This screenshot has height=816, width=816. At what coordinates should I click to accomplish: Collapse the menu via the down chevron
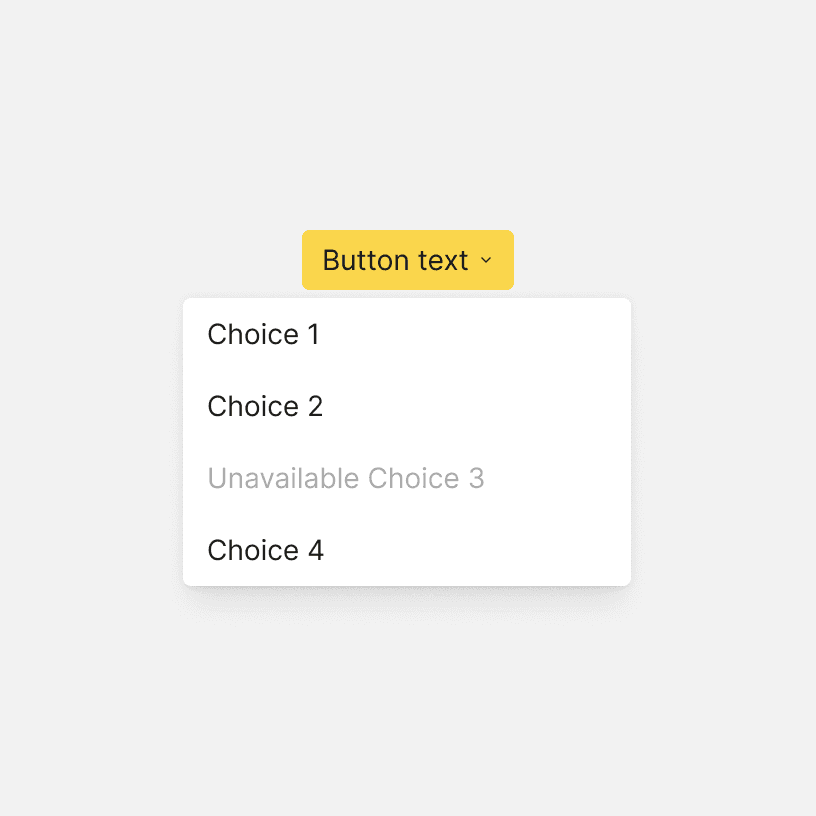pyautogui.click(x=486, y=261)
